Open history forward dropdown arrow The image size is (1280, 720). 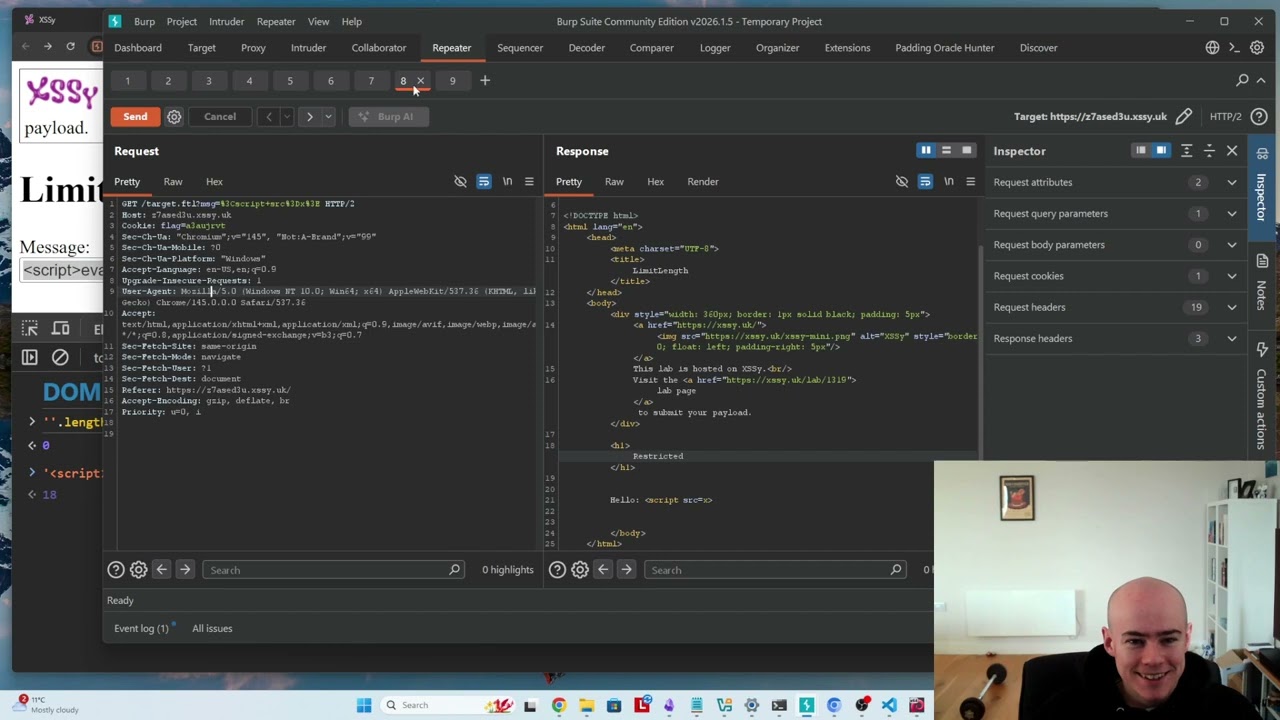327,117
